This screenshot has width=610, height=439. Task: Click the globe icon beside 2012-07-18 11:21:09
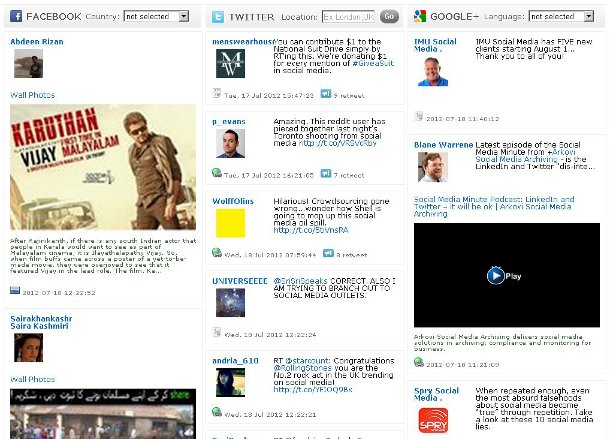coord(419,362)
